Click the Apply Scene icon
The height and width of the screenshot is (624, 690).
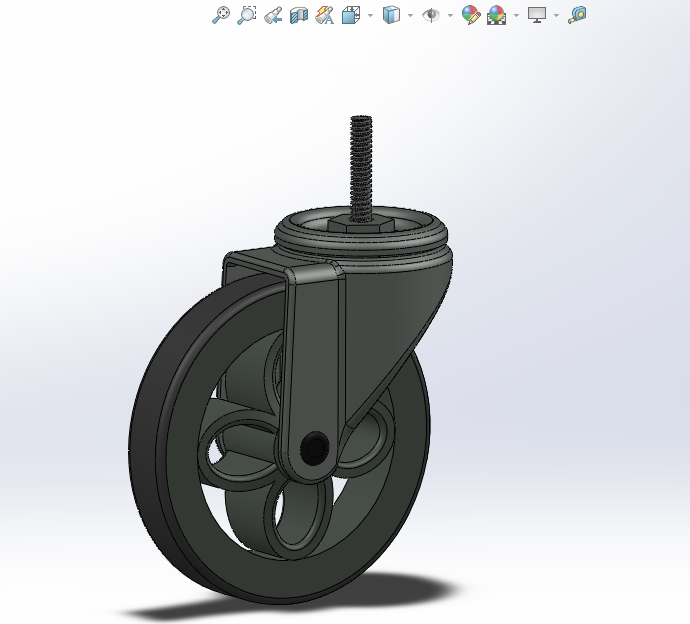(496, 15)
